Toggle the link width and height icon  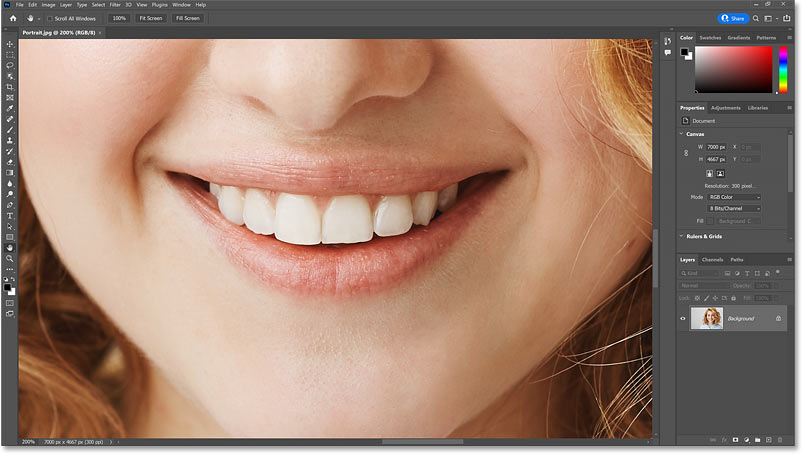pos(686,153)
